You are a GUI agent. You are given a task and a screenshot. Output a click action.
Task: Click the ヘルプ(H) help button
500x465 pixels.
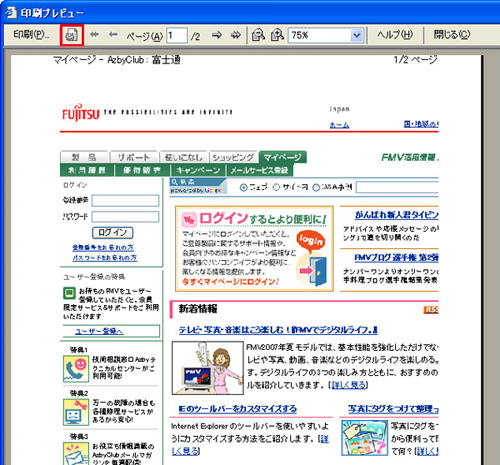pos(395,35)
